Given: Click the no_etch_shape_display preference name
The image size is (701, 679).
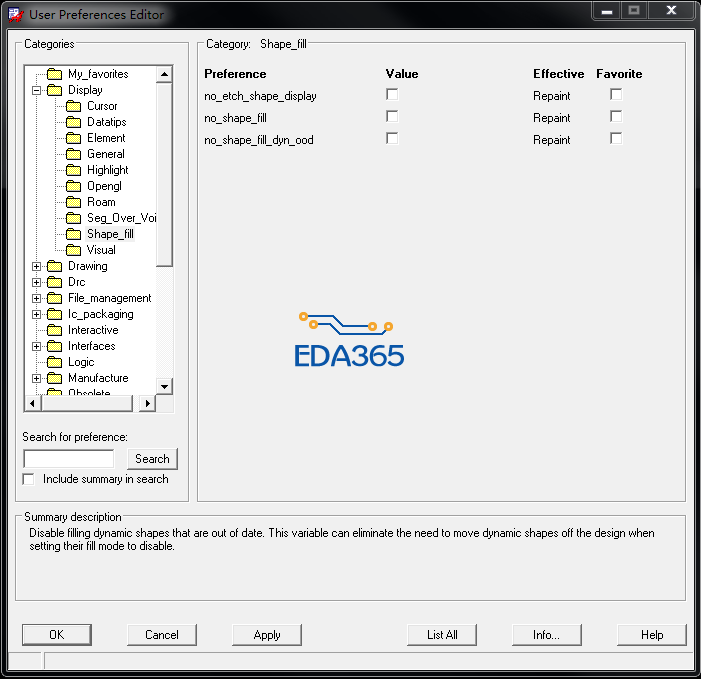Looking at the screenshot, I should 260,96.
